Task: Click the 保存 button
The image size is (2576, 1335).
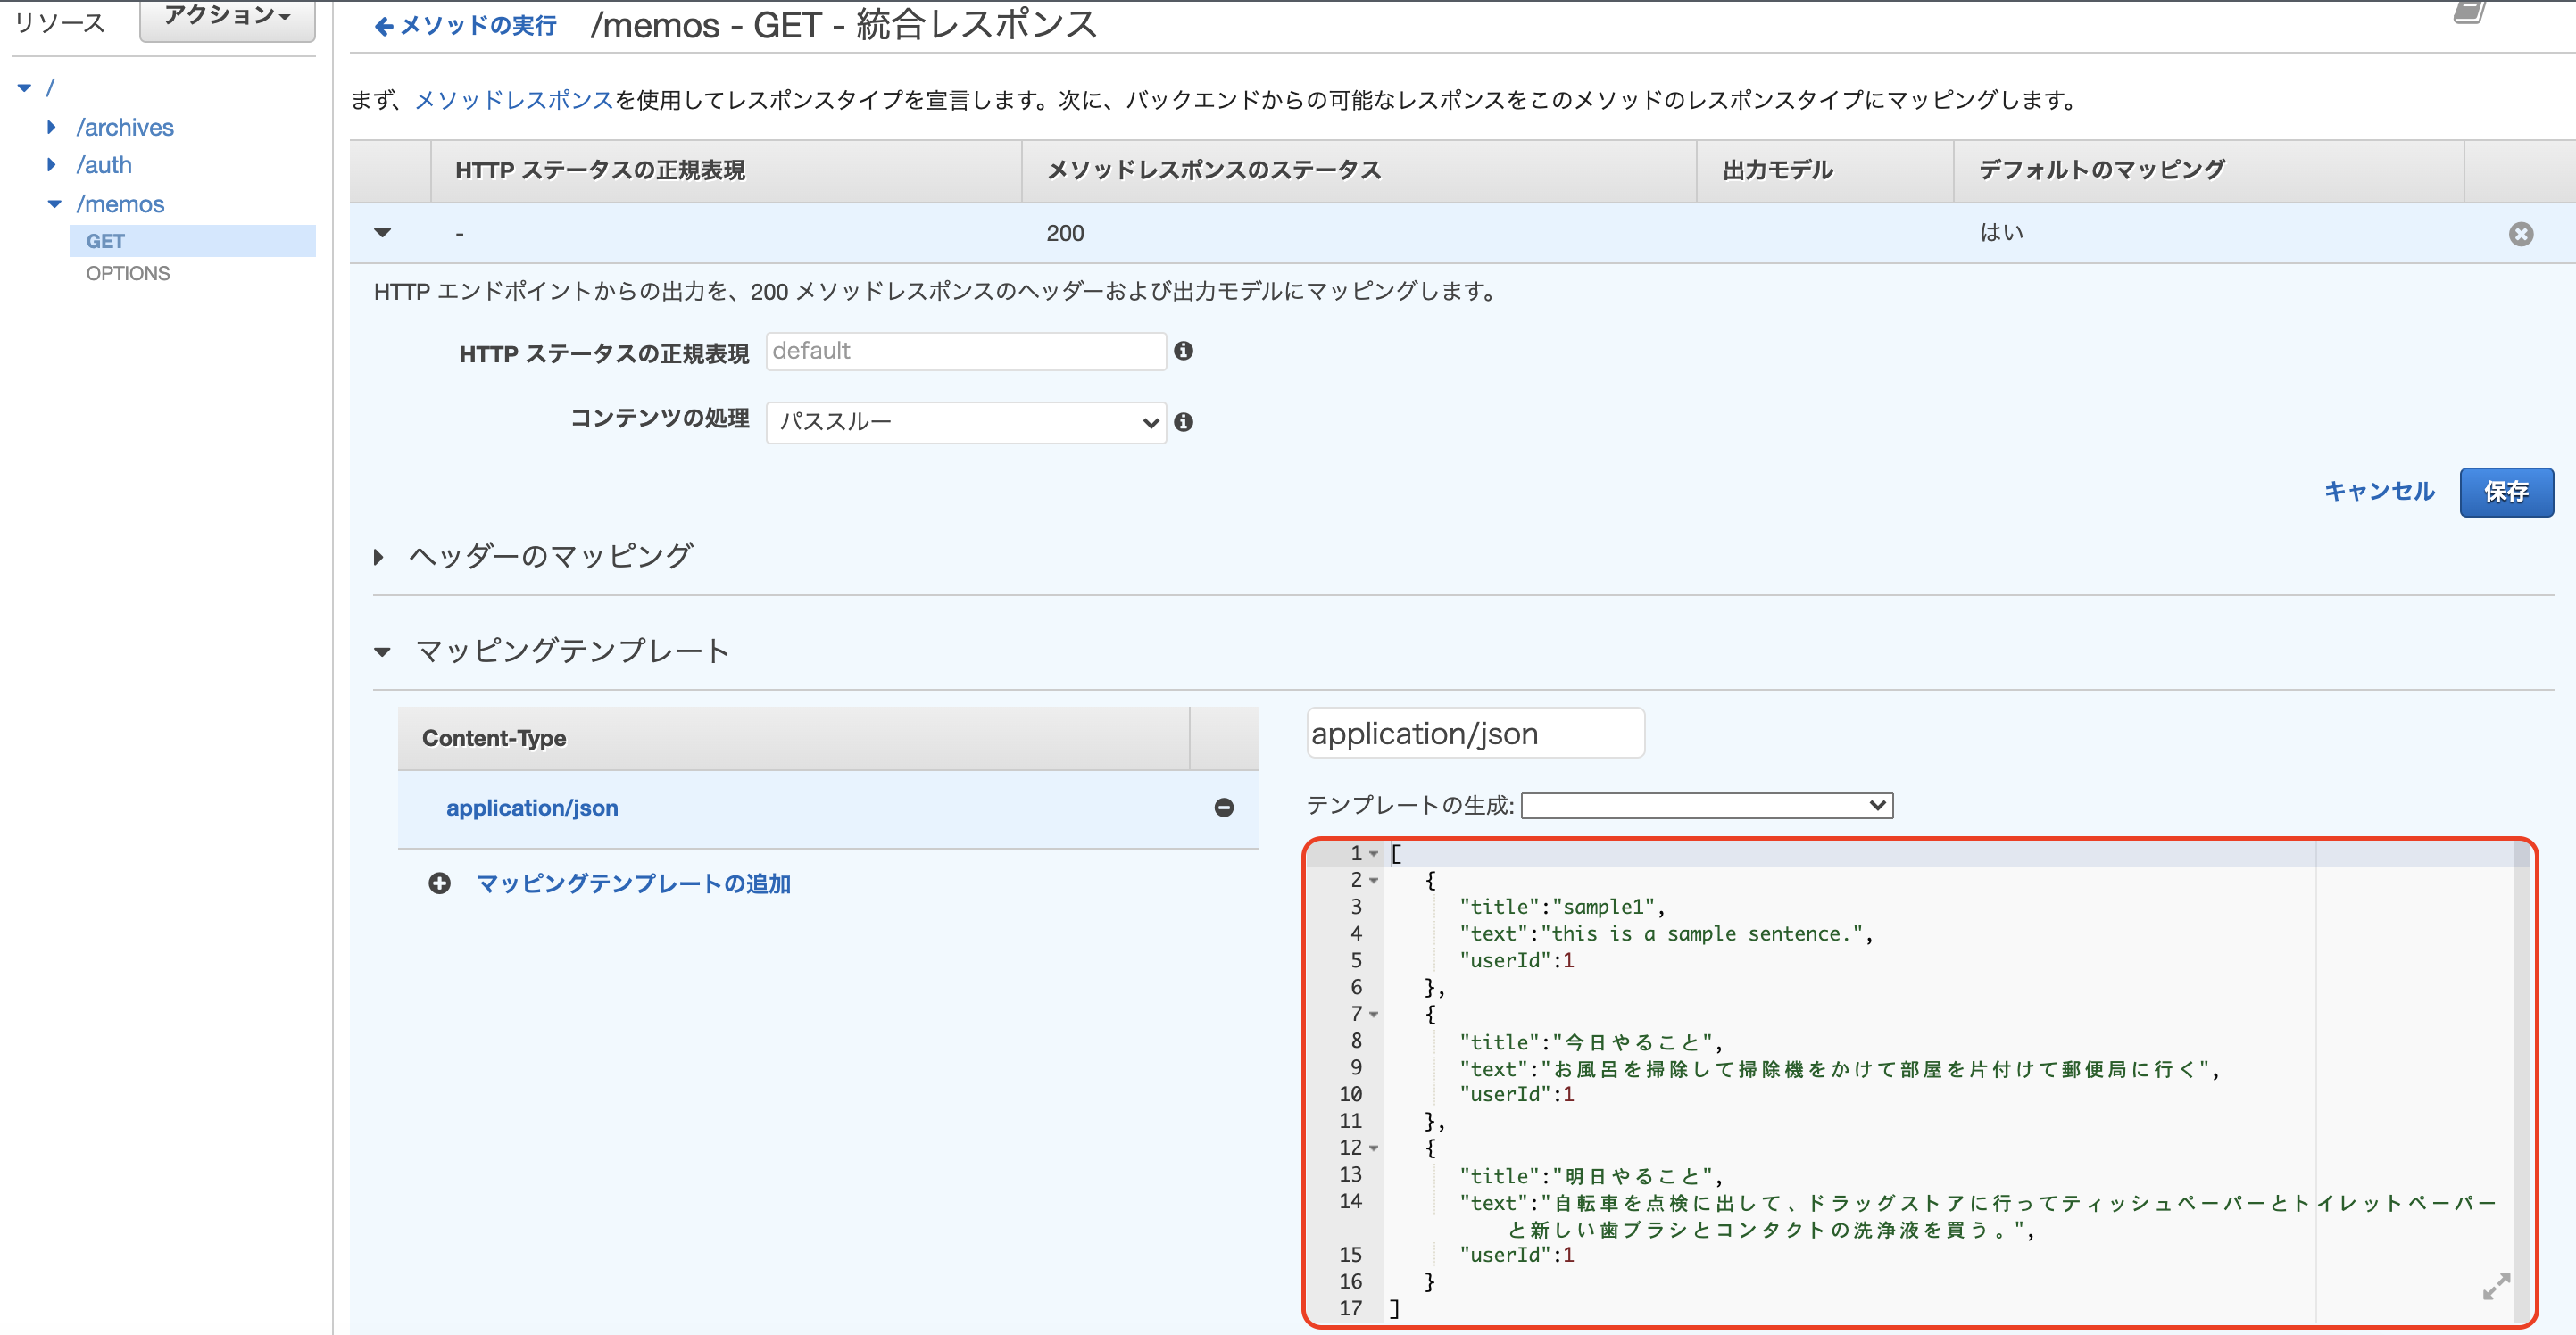Action: tap(2506, 492)
